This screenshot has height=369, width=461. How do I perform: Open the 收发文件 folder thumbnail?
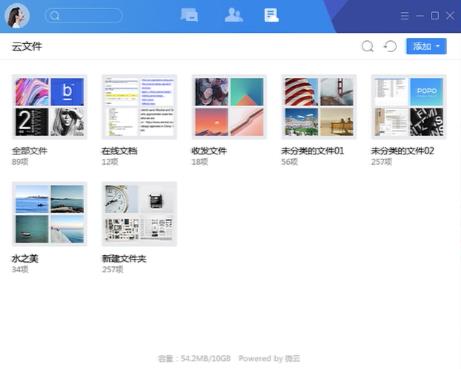[229, 107]
